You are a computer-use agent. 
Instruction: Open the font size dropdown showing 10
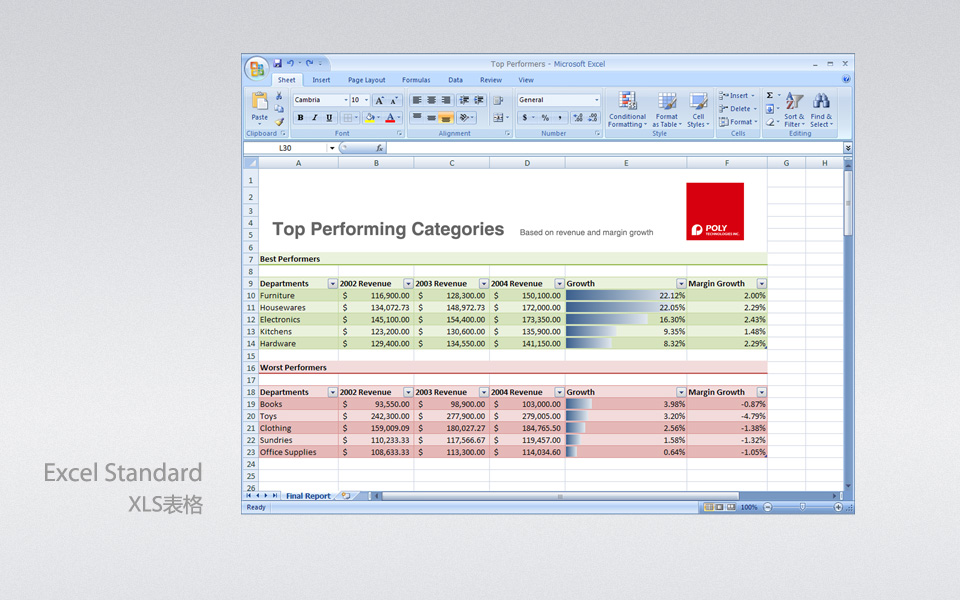(367, 100)
